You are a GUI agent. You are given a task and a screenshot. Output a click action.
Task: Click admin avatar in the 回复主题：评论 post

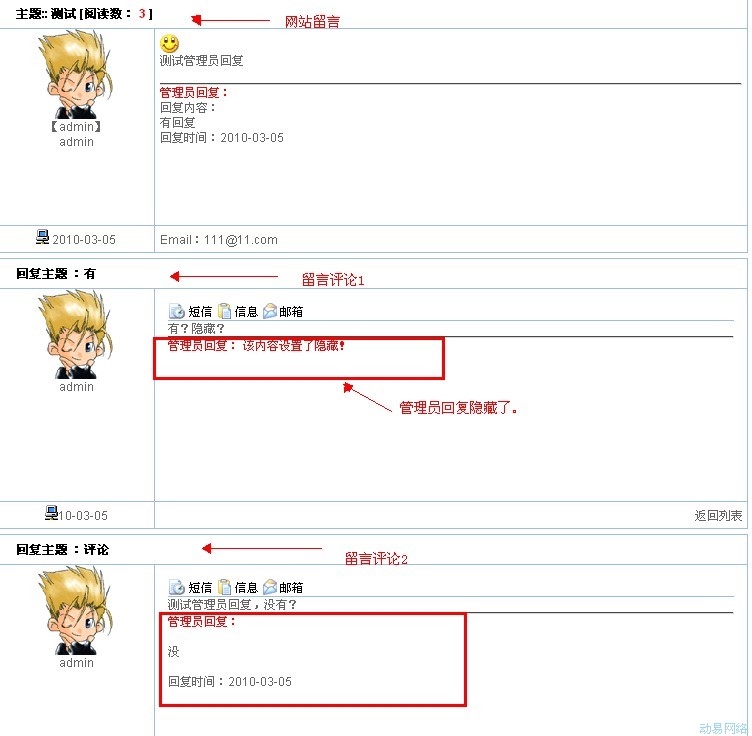coord(76,610)
